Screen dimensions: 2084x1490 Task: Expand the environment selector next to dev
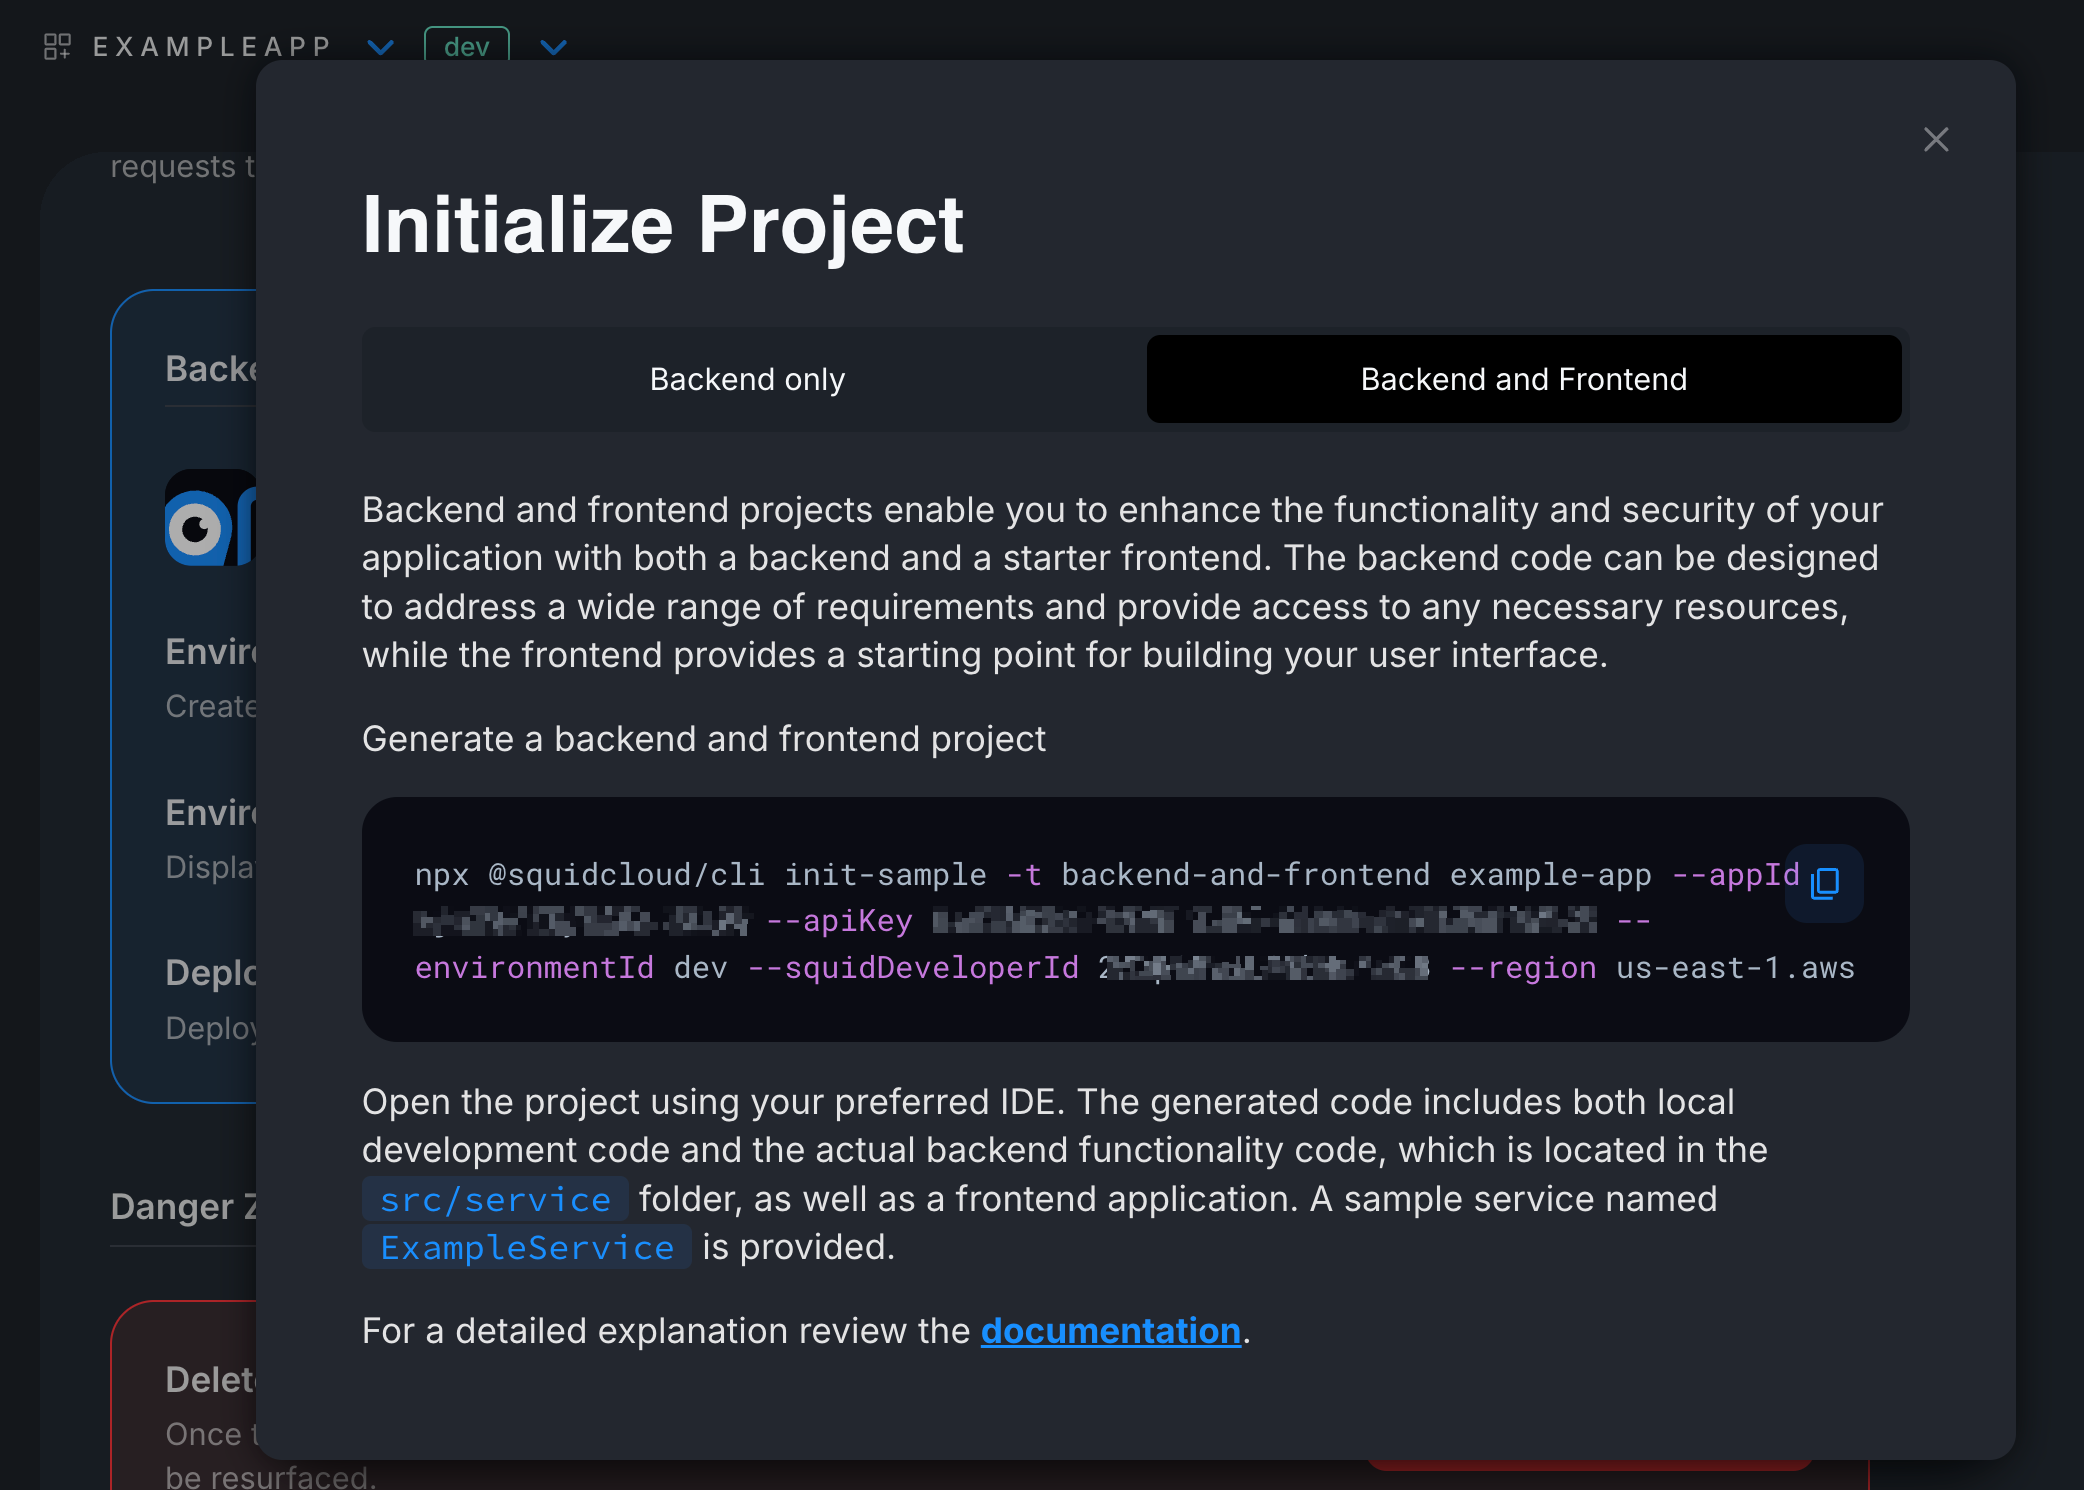point(554,47)
